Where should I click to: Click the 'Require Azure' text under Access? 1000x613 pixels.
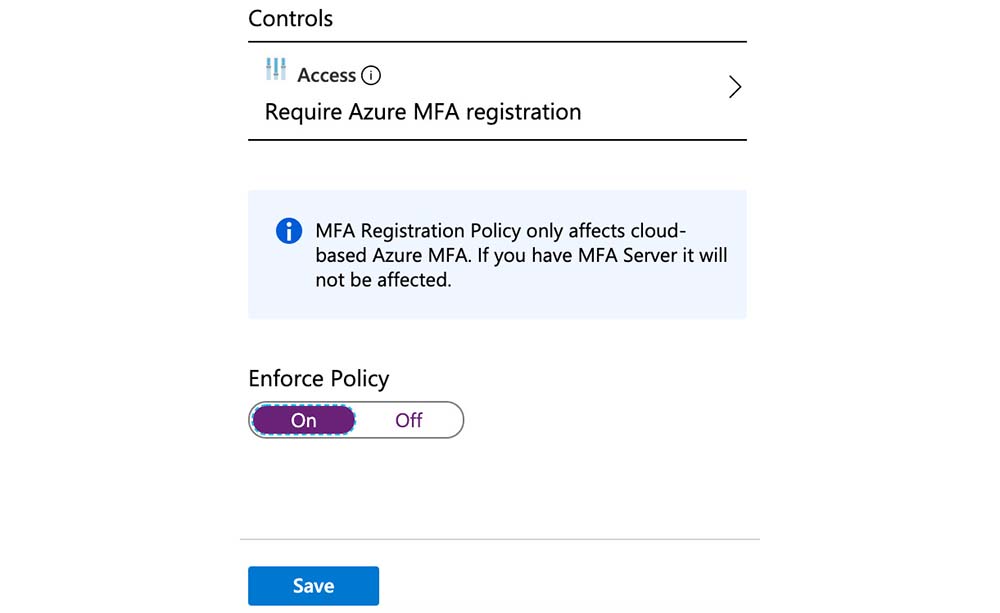click(x=334, y=112)
